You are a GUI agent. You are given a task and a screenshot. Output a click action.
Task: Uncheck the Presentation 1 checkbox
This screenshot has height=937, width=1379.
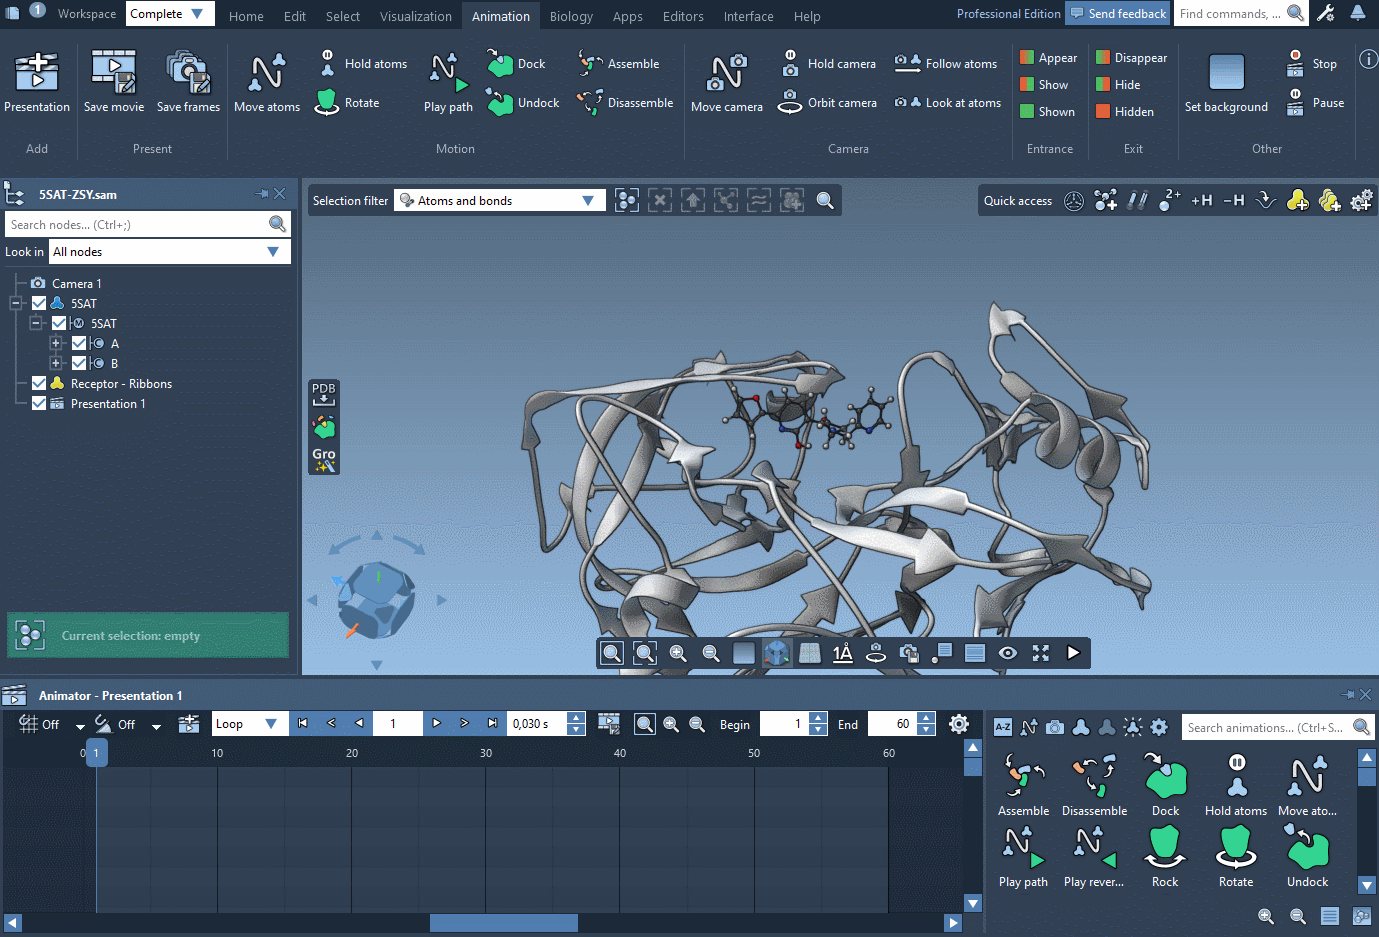39,403
